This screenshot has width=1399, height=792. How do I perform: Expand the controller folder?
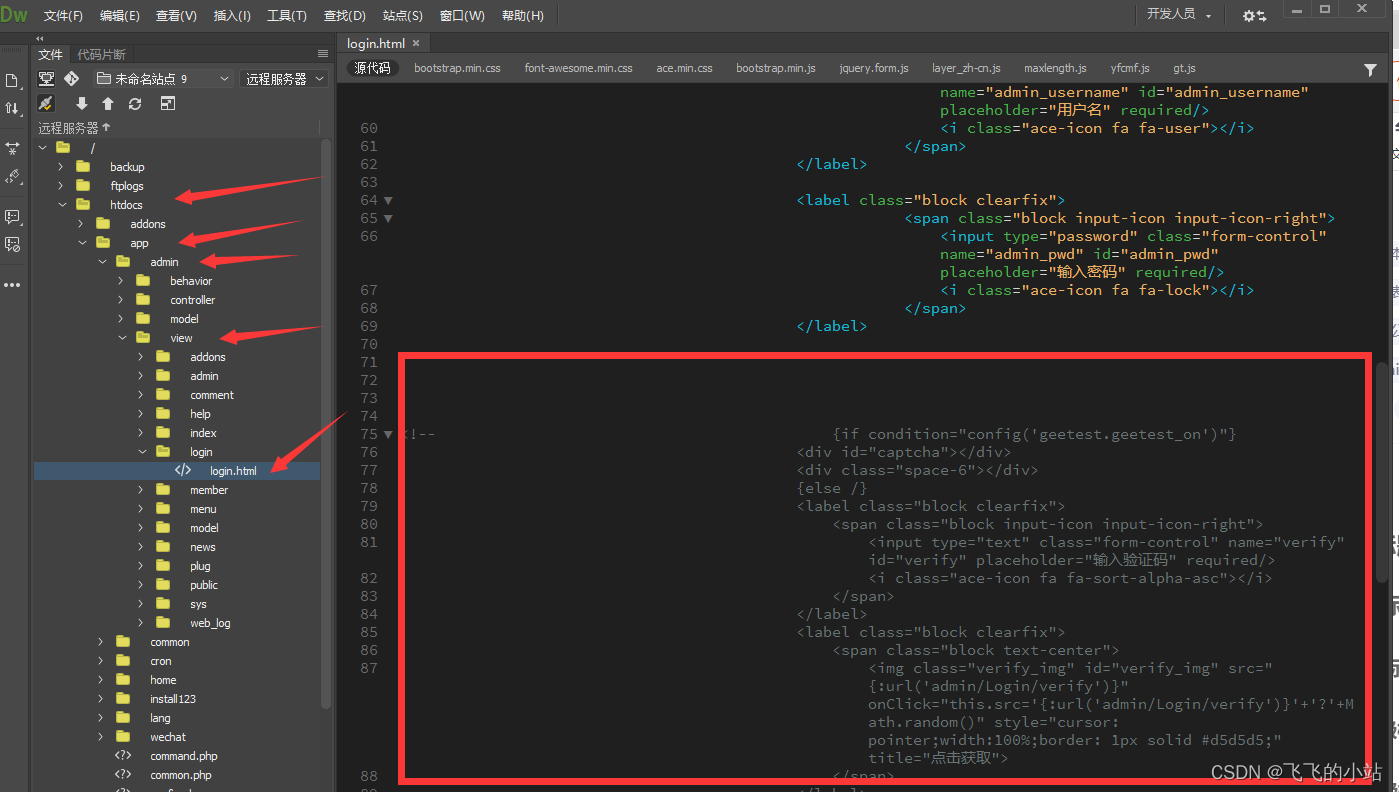coord(121,300)
